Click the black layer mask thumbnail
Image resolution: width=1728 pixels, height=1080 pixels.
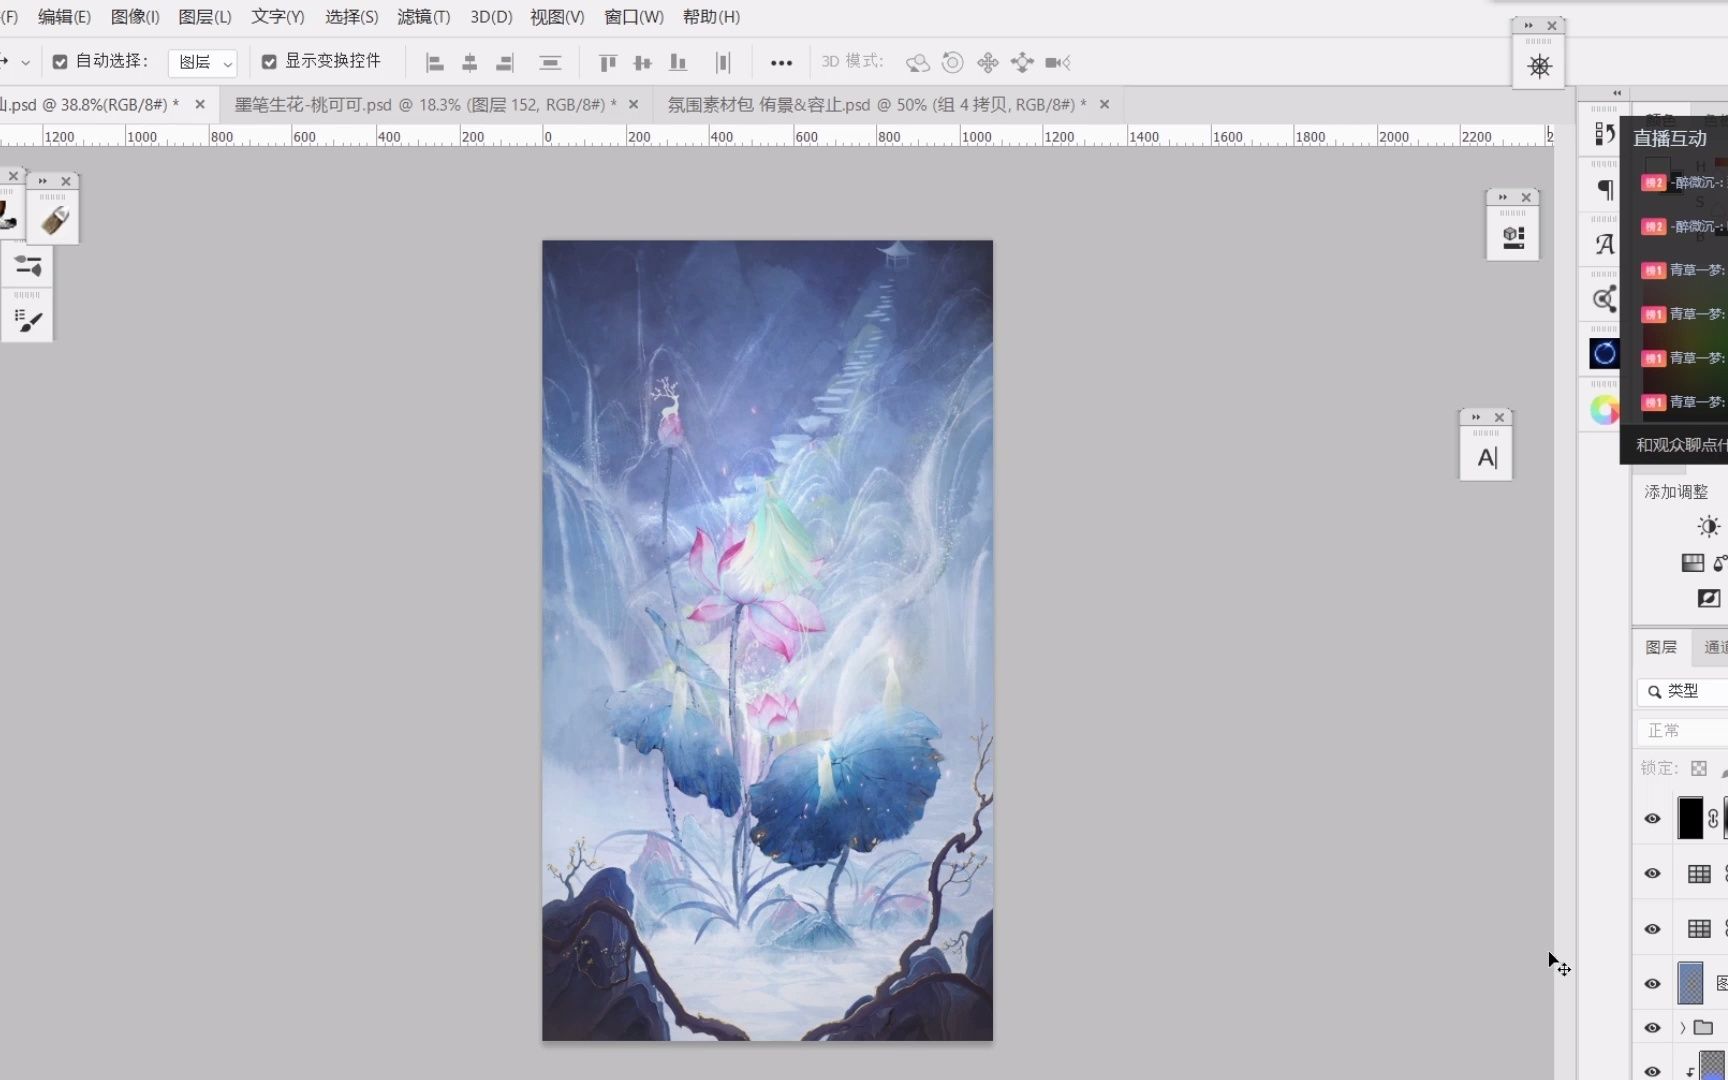(1690, 818)
